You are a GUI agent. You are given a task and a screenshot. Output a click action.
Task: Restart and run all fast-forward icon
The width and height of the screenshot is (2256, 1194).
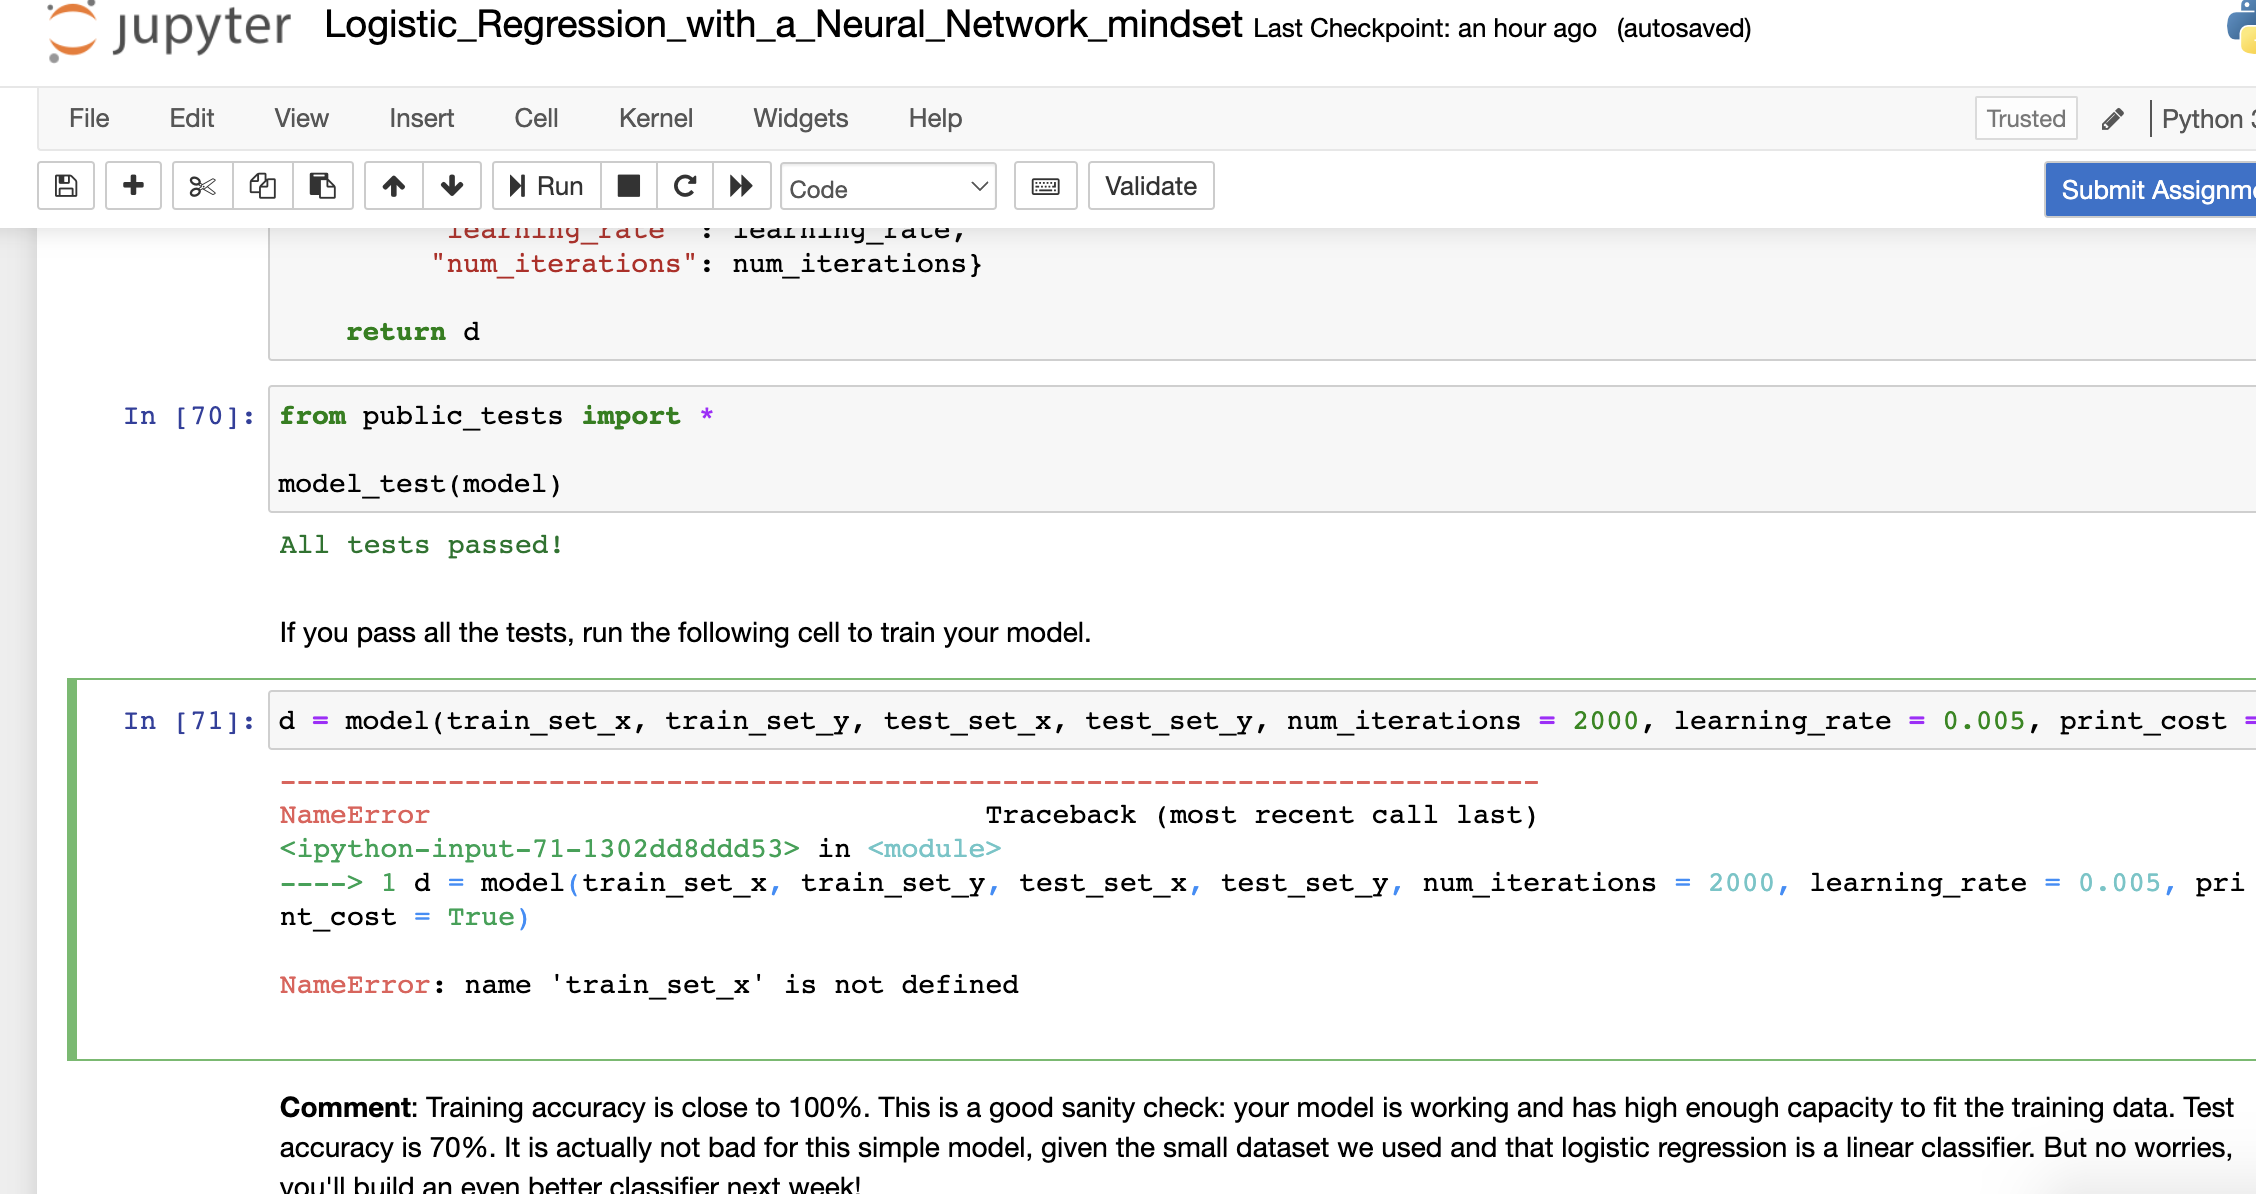tap(741, 186)
